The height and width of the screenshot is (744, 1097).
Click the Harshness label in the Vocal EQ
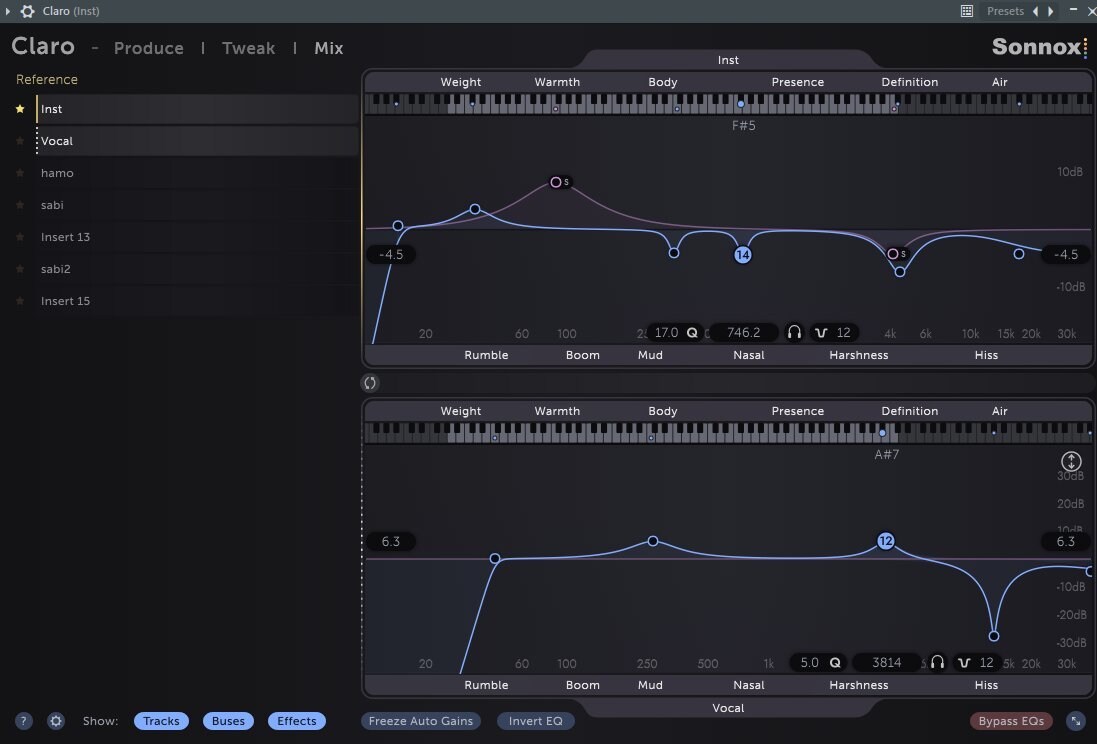(x=858, y=685)
